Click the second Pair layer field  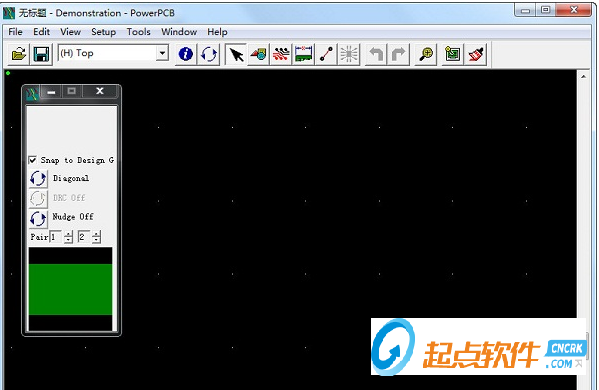point(84,237)
